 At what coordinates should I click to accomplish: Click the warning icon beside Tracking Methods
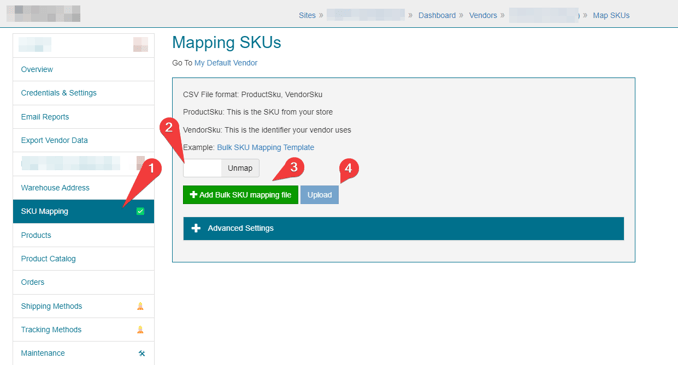tap(140, 330)
